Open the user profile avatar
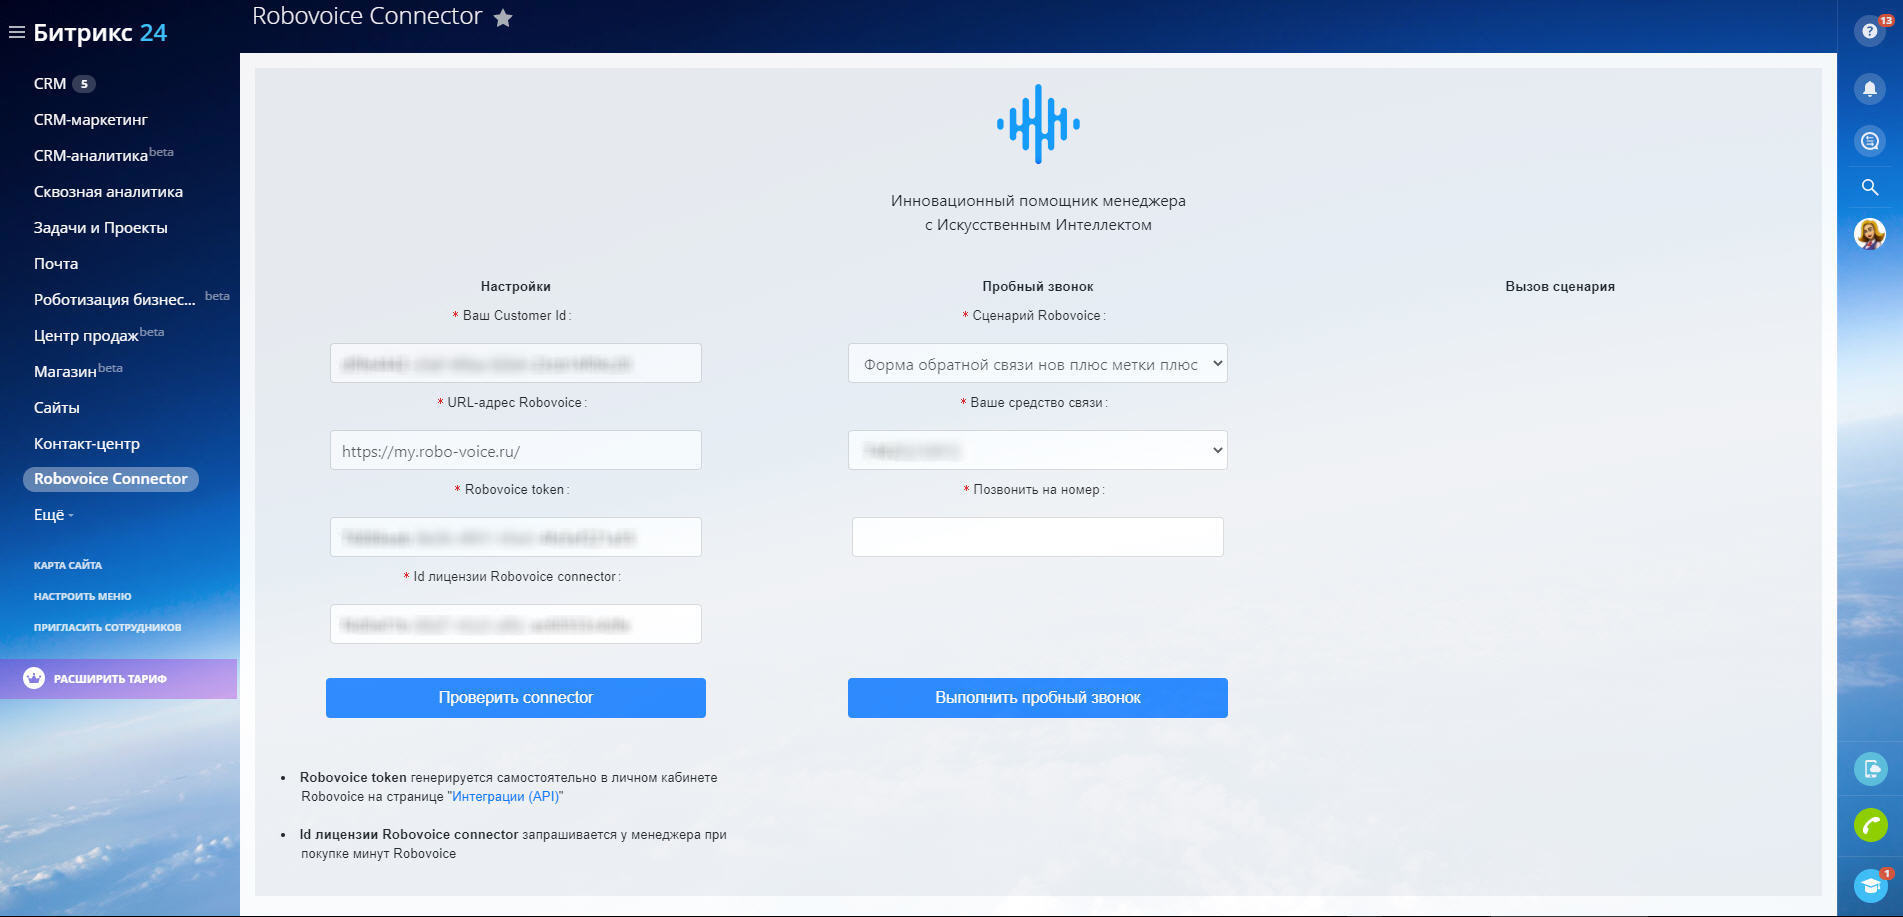The width and height of the screenshot is (1903, 917). 1869,234
